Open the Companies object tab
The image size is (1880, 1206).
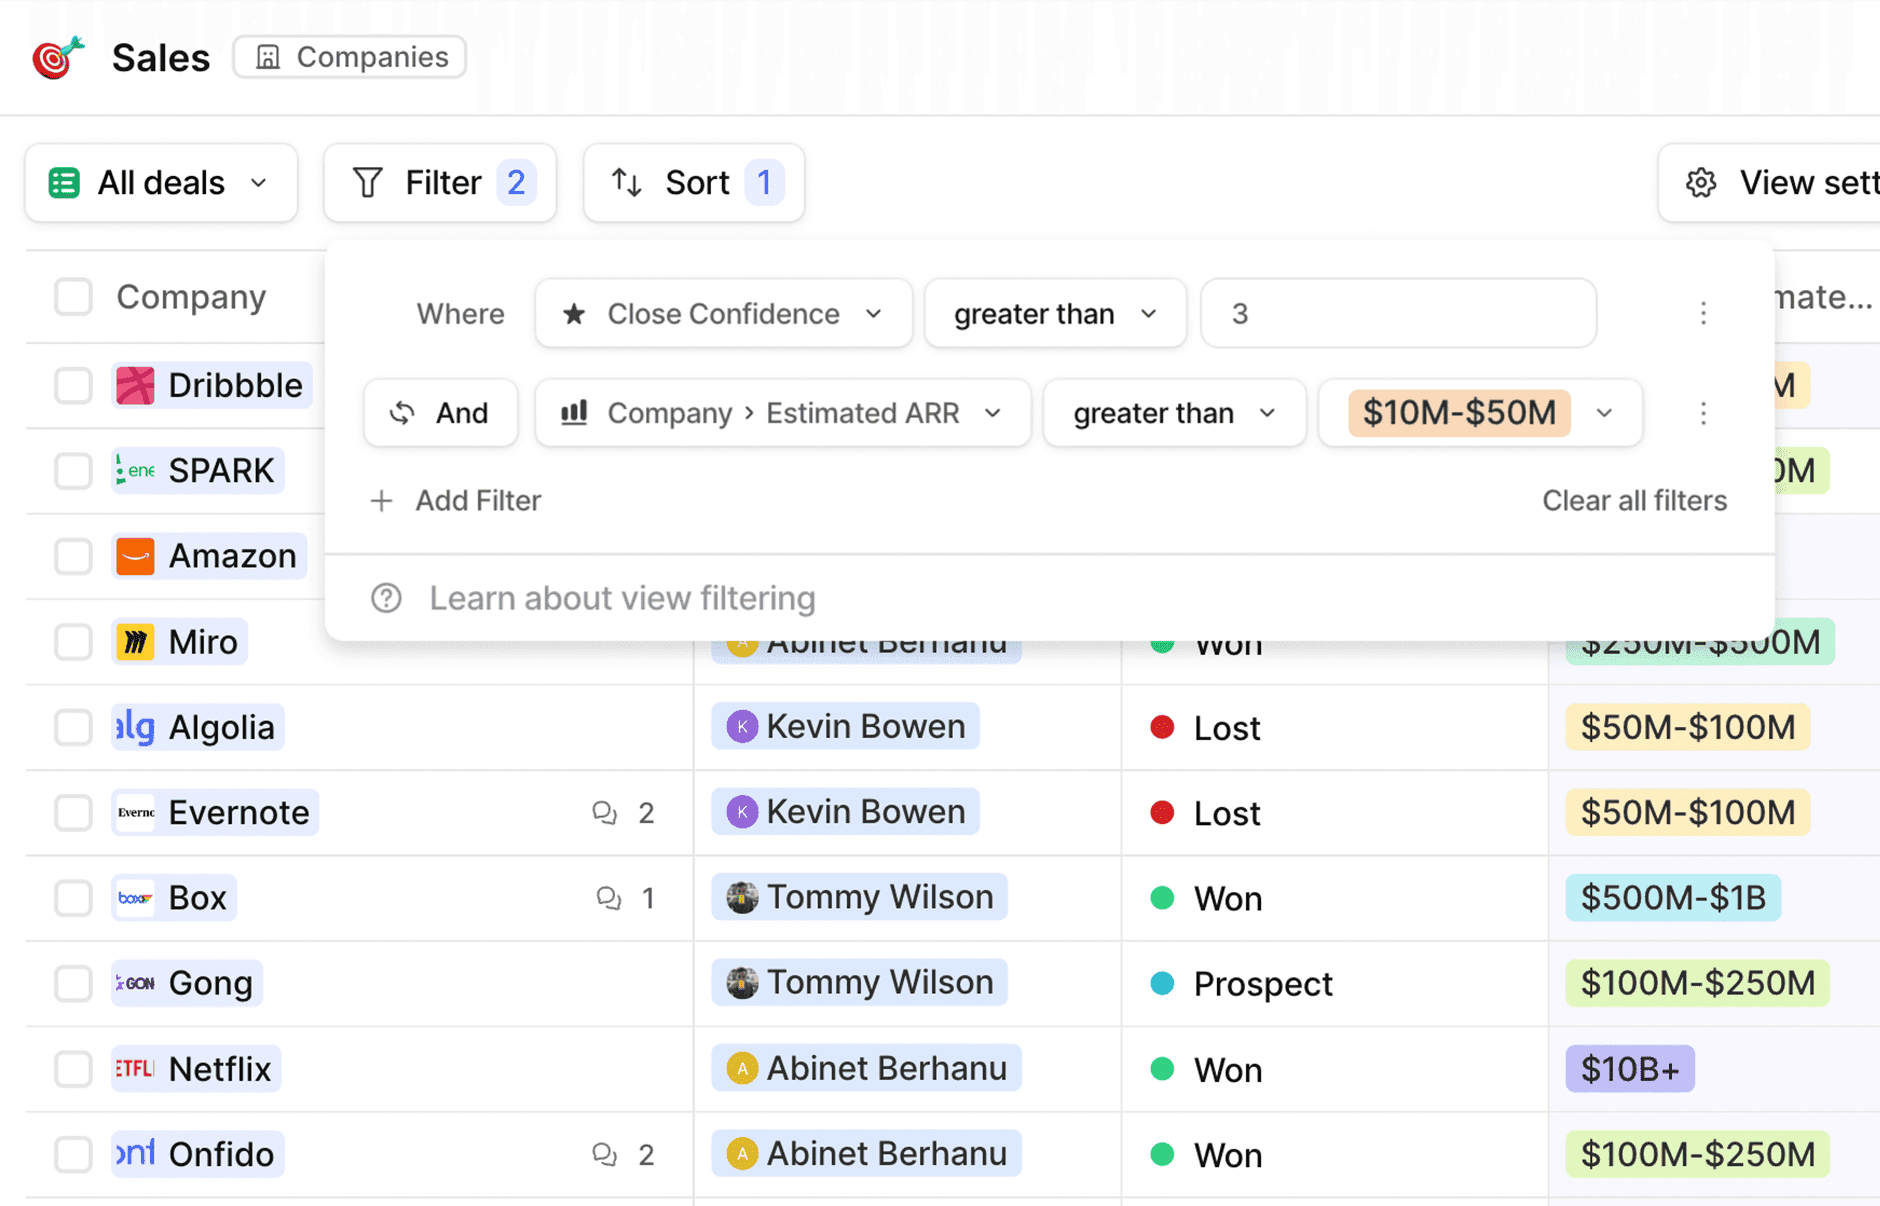point(349,57)
